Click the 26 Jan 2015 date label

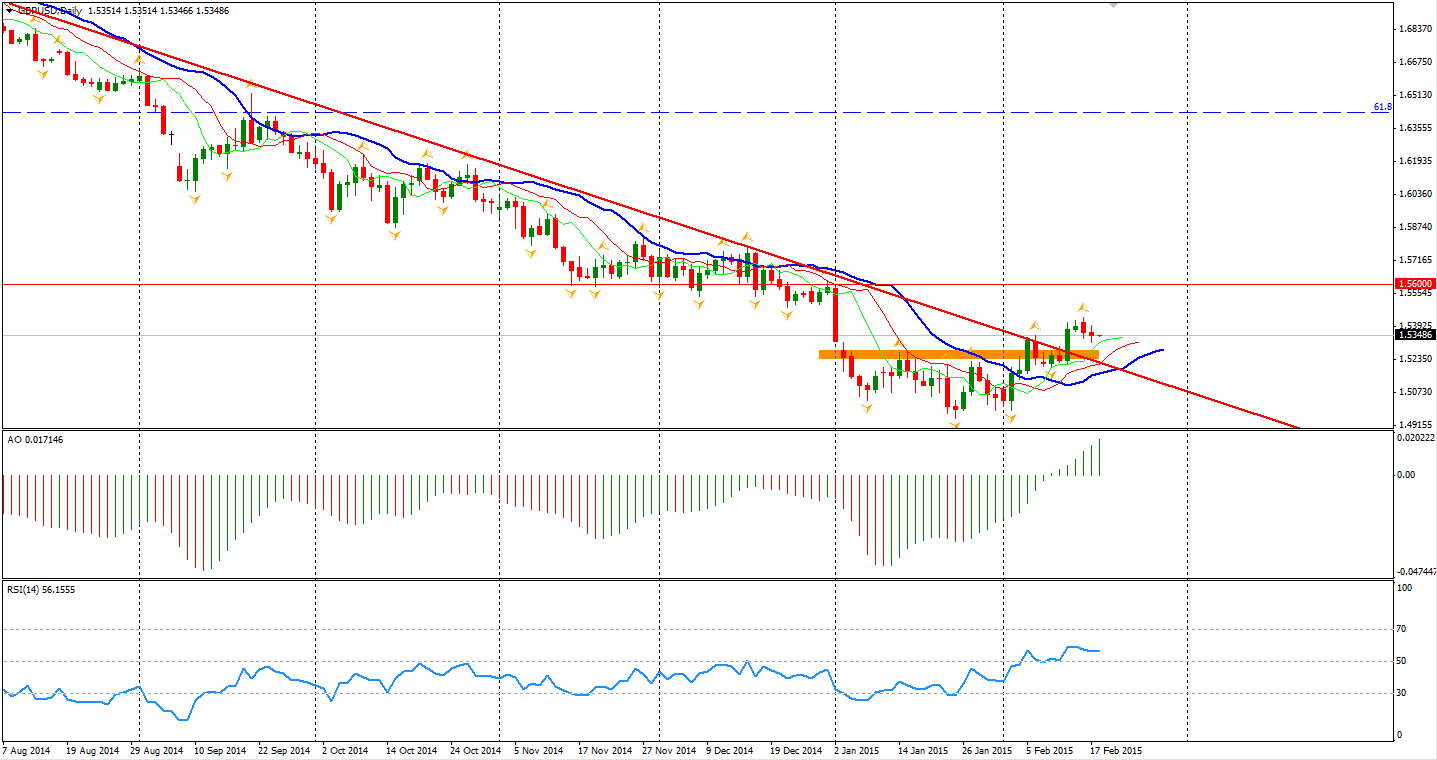tap(987, 749)
